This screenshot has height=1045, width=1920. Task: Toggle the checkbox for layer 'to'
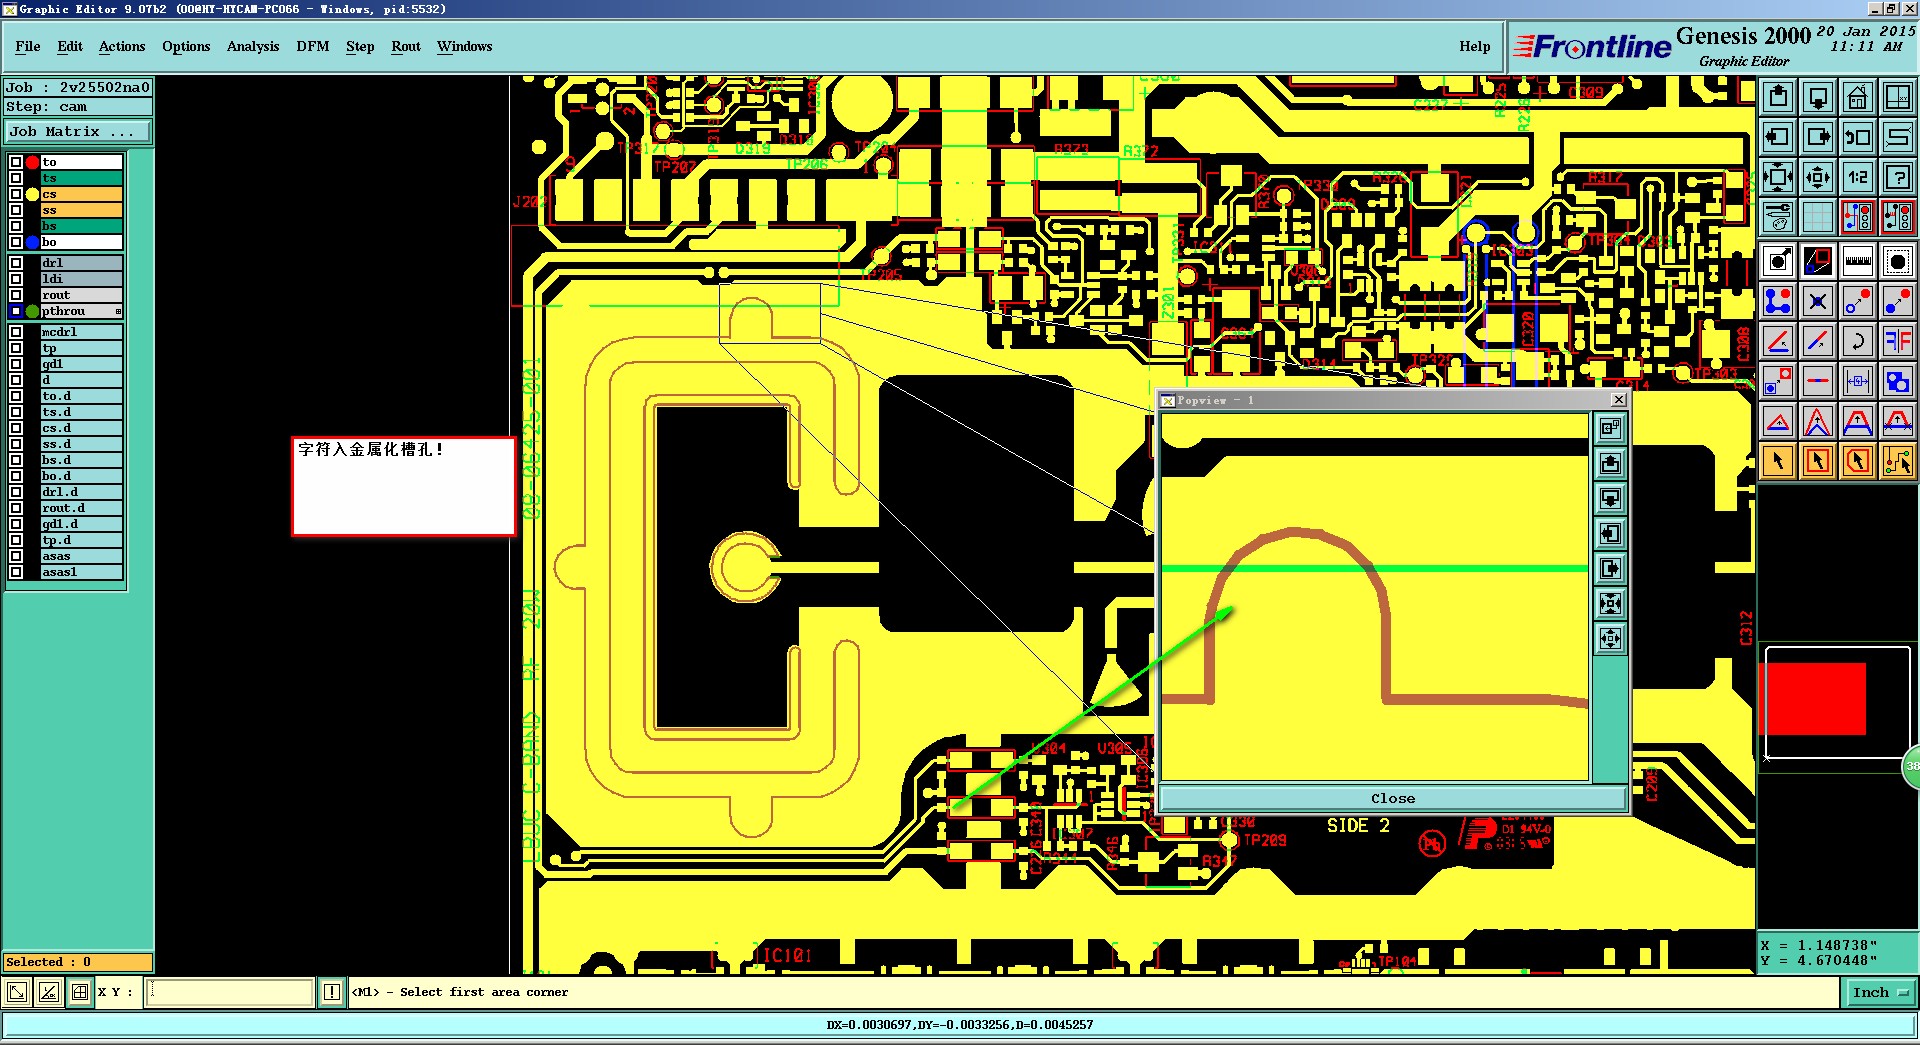16,162
